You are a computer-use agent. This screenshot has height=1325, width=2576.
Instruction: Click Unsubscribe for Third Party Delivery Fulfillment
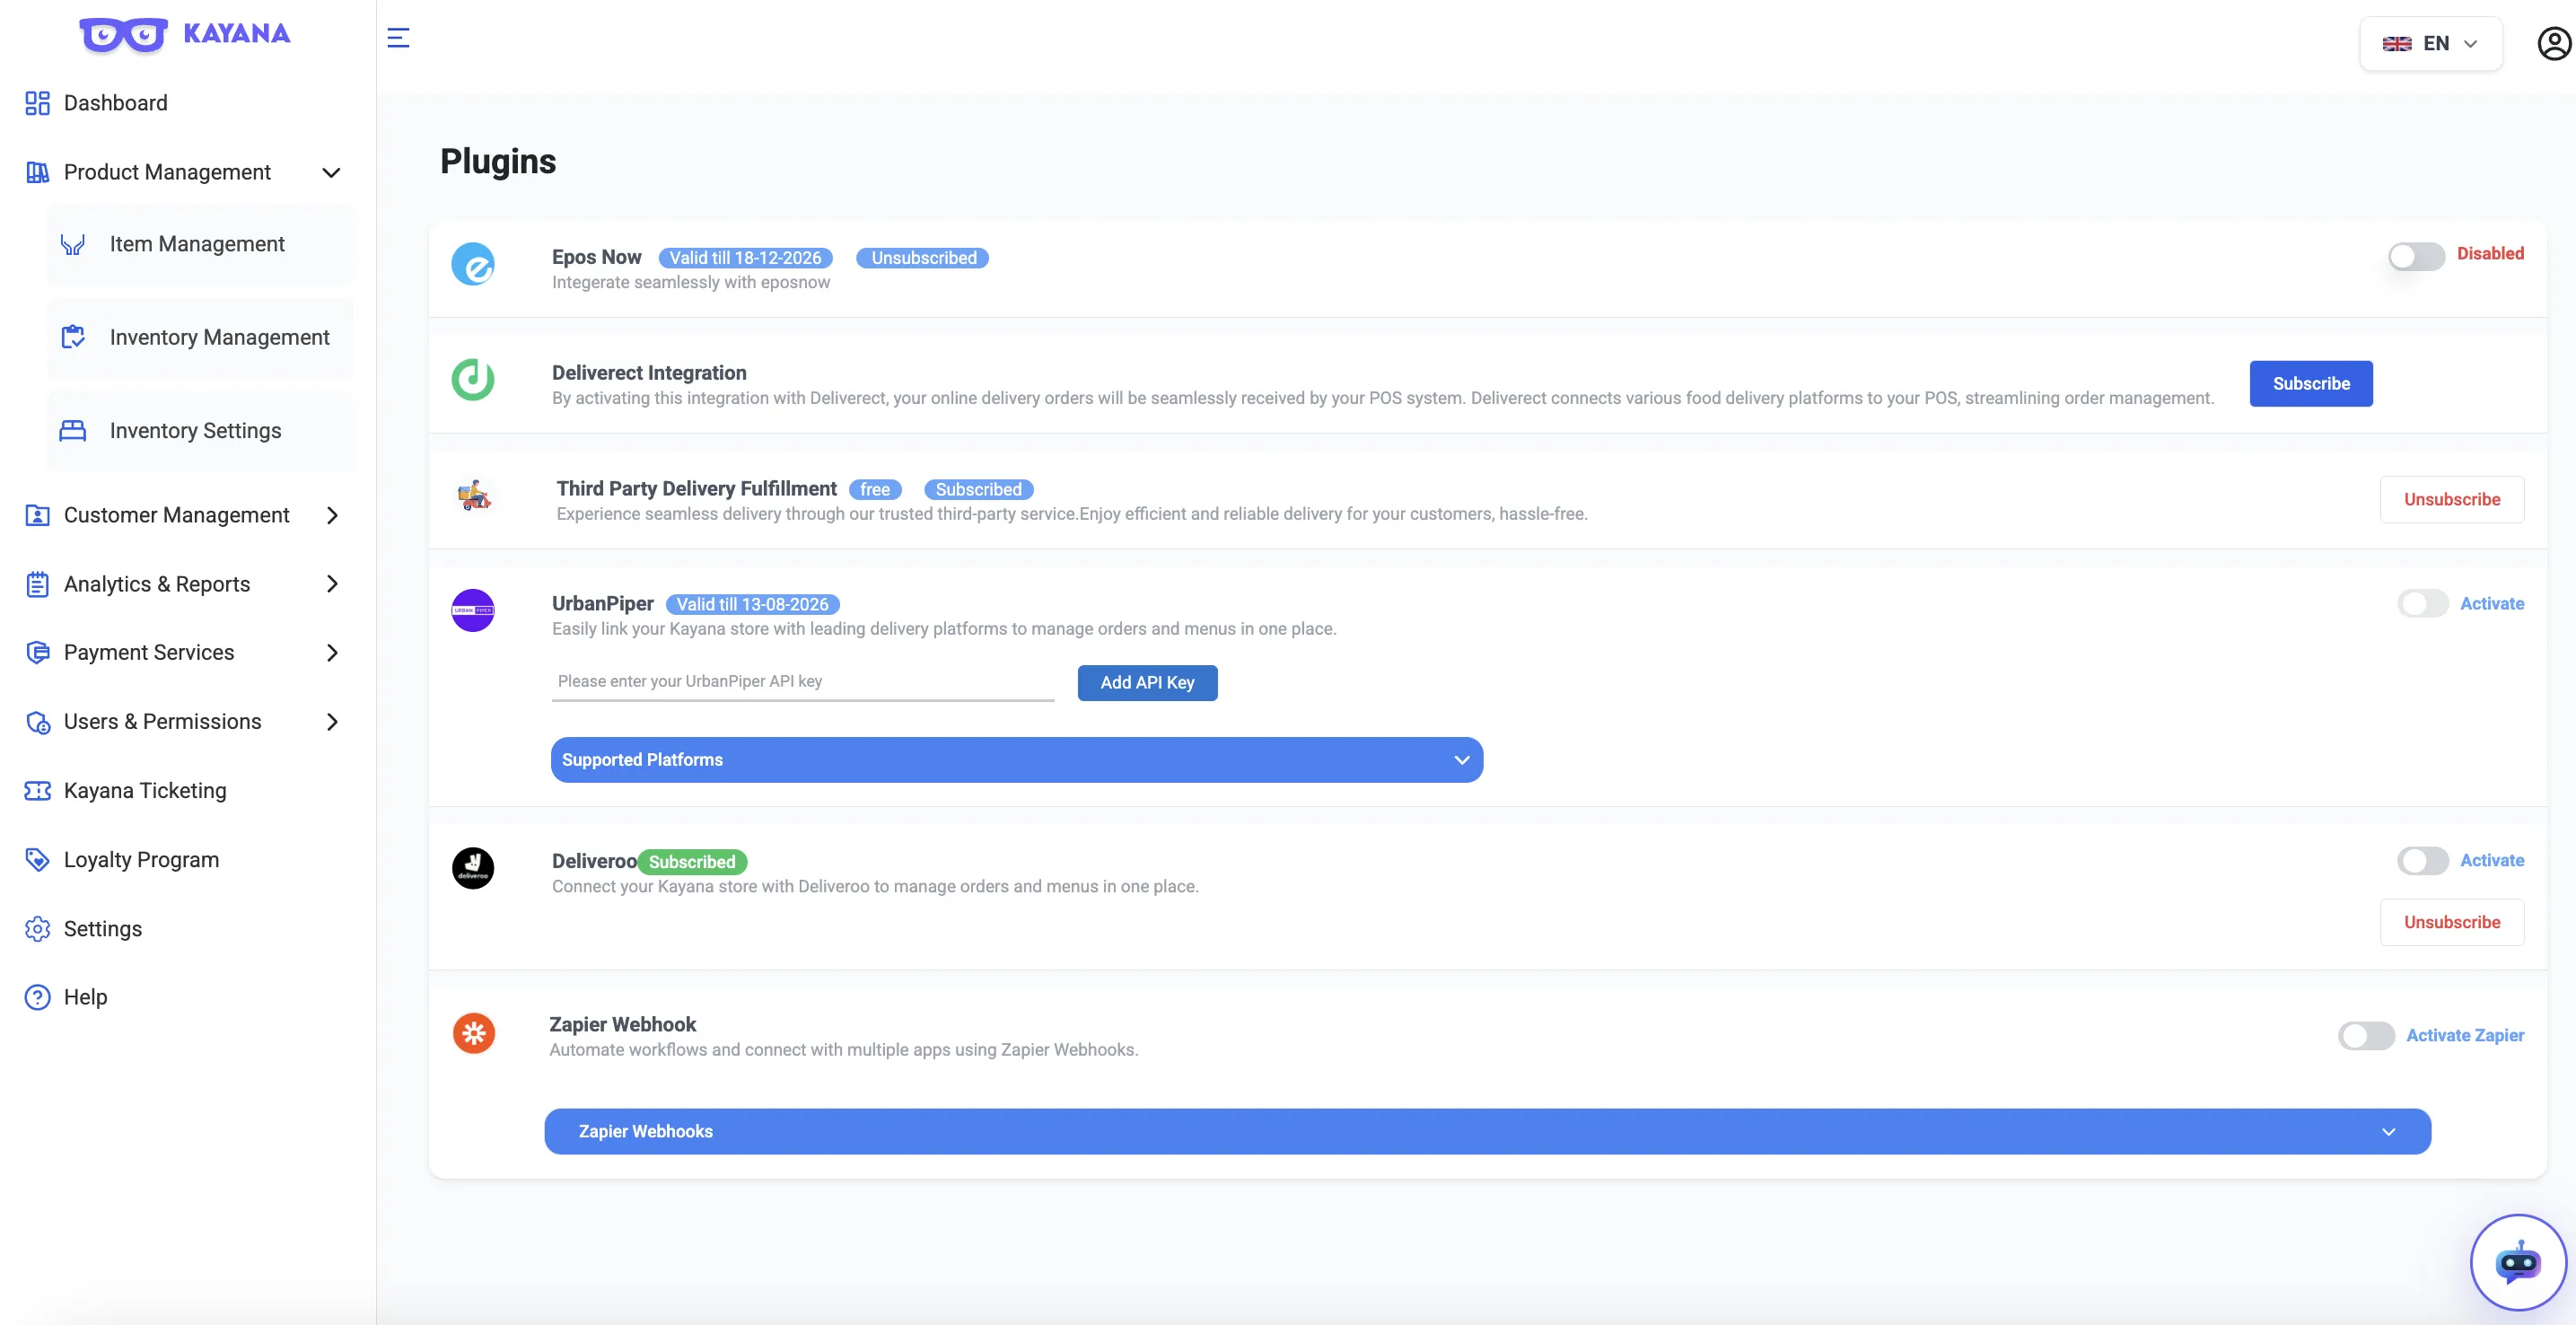point(2451,499)
